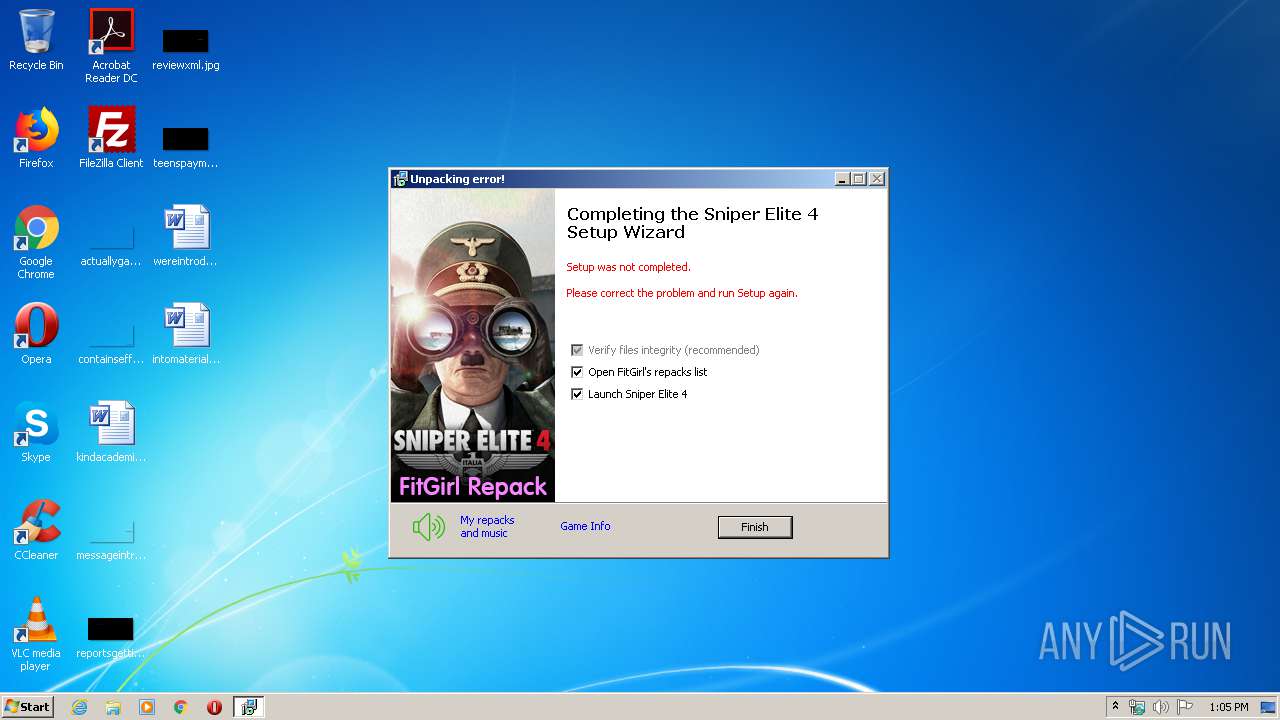Select the CCleaner desktop shortcut

[36, 530]
